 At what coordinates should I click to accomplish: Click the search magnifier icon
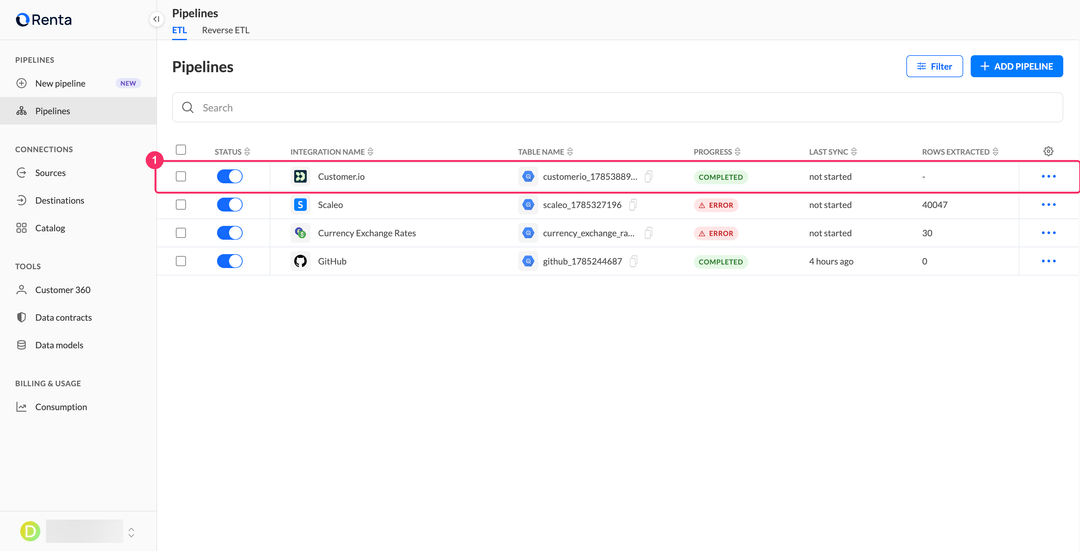(x=187, y=107)
